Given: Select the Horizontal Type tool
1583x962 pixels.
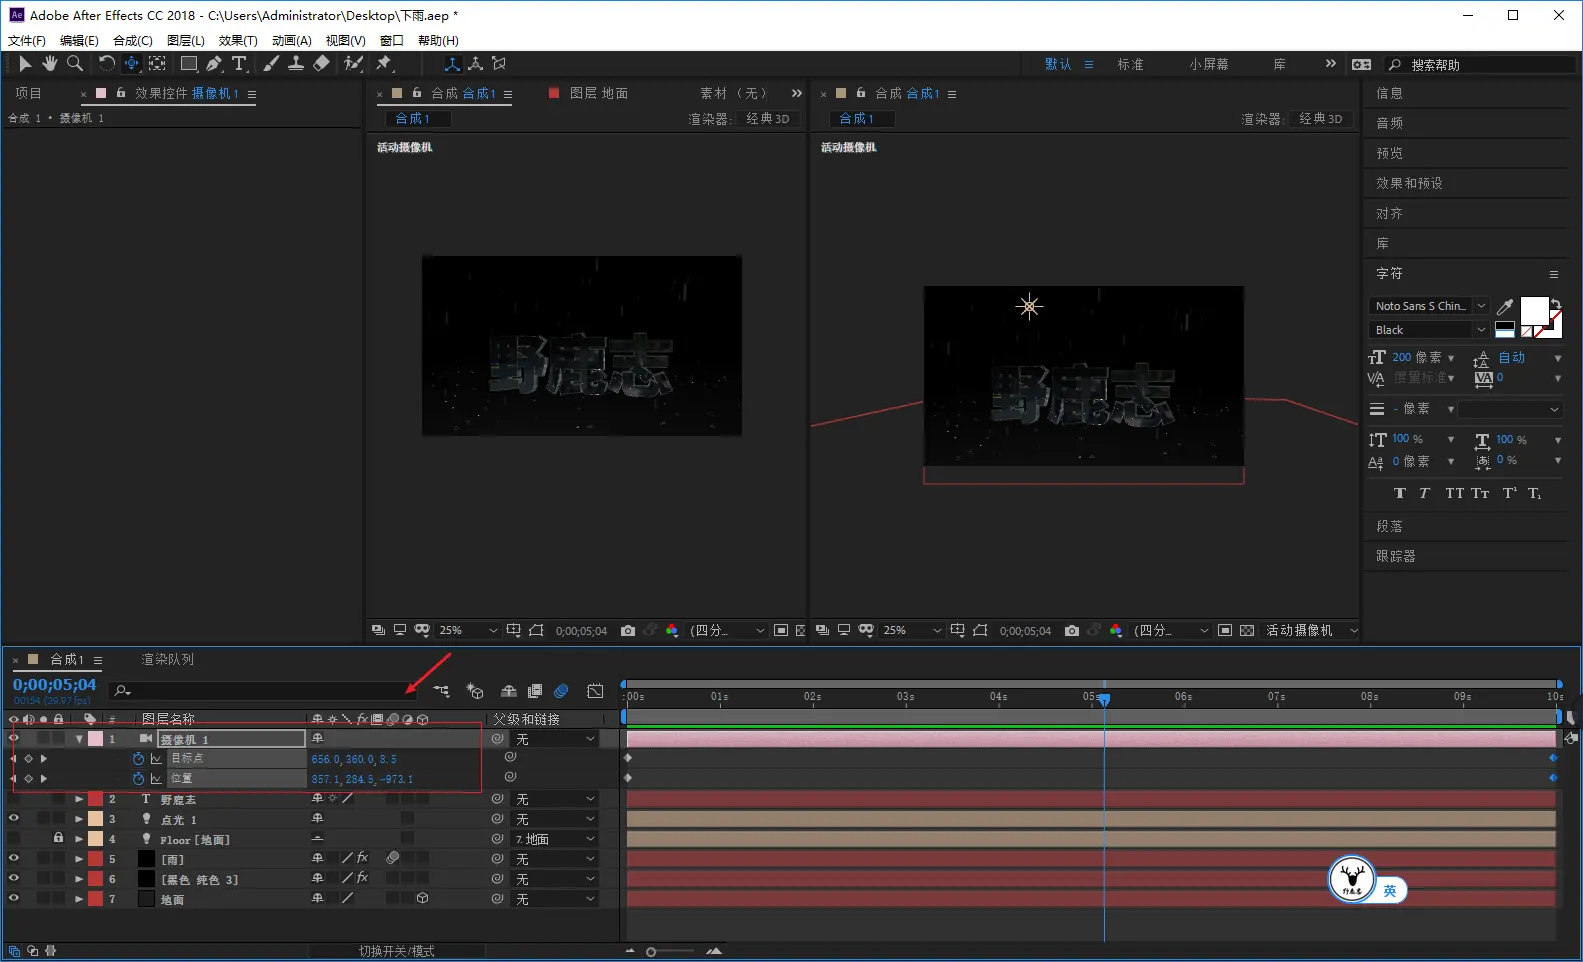Looking at the screenshot, I should click(239, 64).
